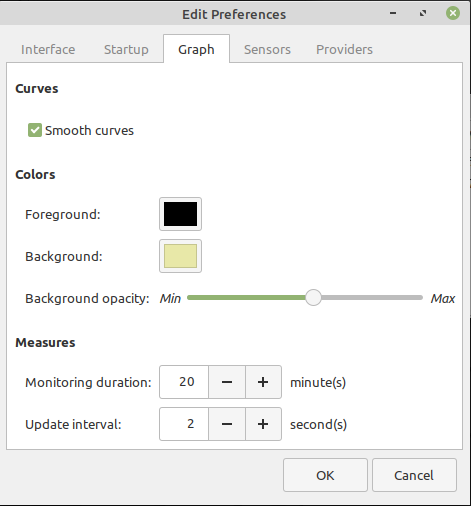Screen dimensions: 471x506
Task: Click Cancel to discard changes
Action: tap(414, 475)
